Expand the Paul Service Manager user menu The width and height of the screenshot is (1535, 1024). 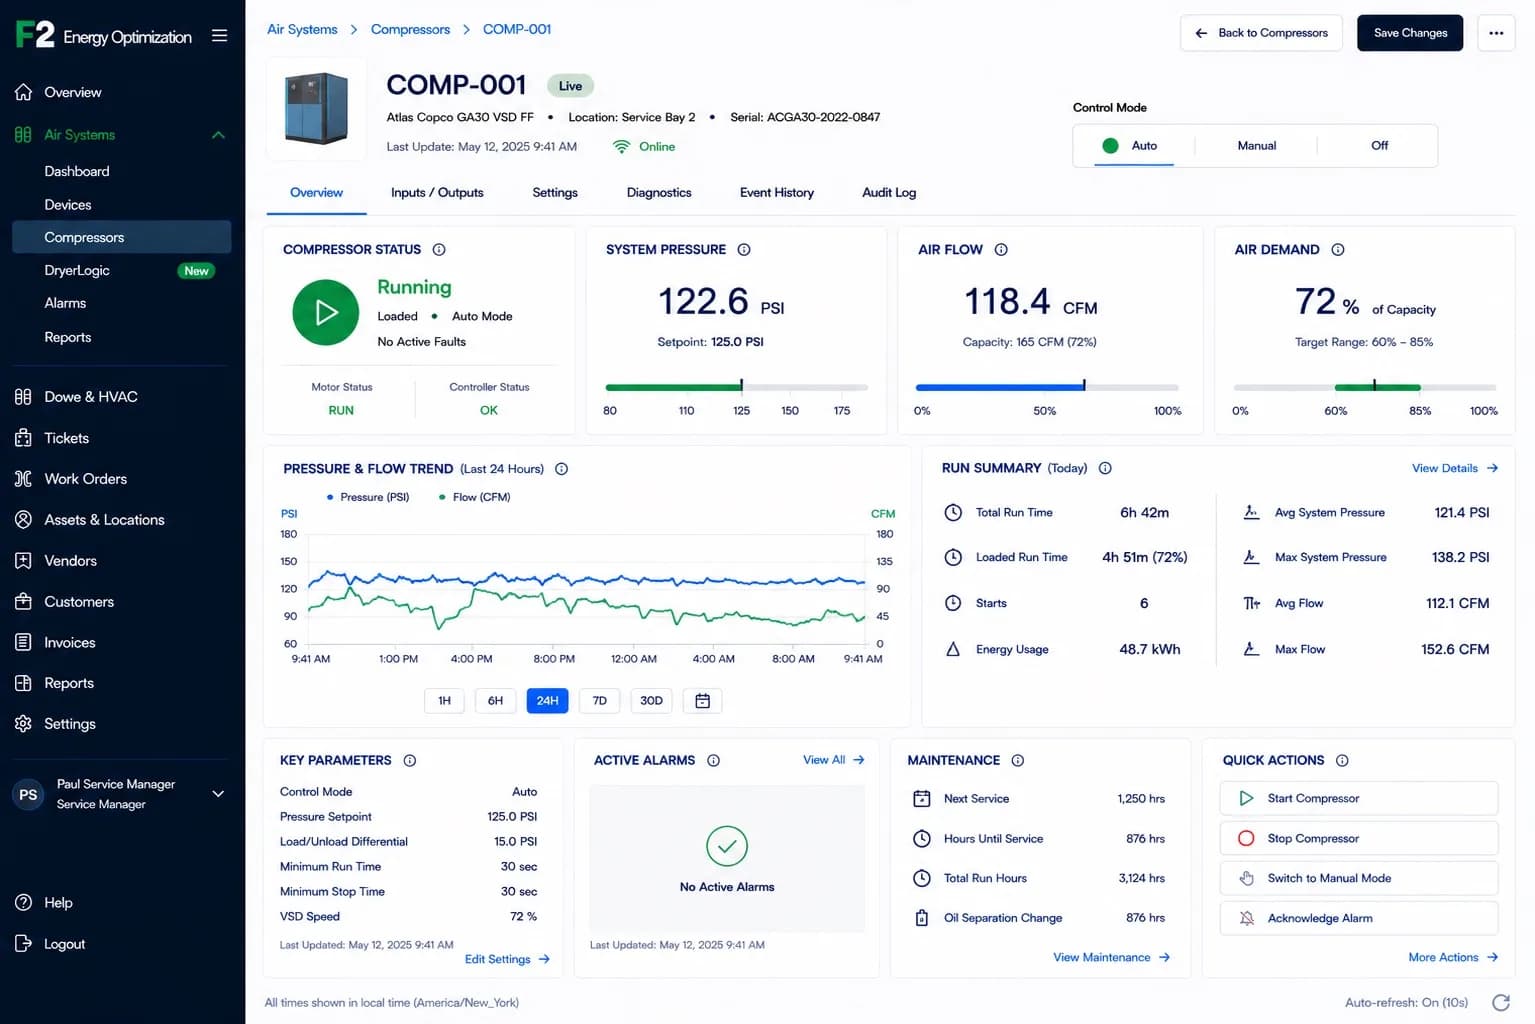[218, 794]
